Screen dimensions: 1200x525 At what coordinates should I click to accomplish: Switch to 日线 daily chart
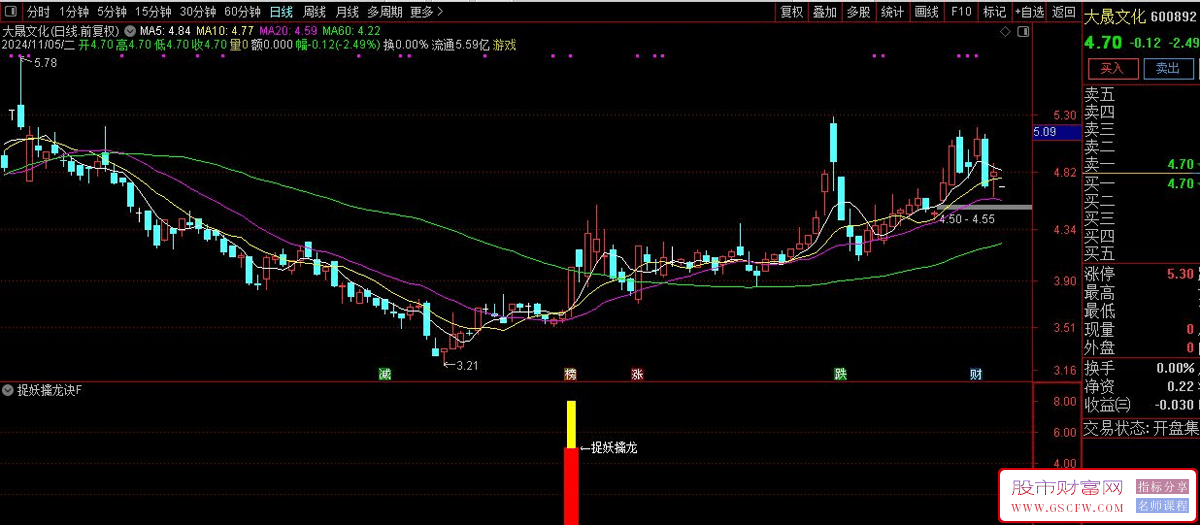point(281,12)
